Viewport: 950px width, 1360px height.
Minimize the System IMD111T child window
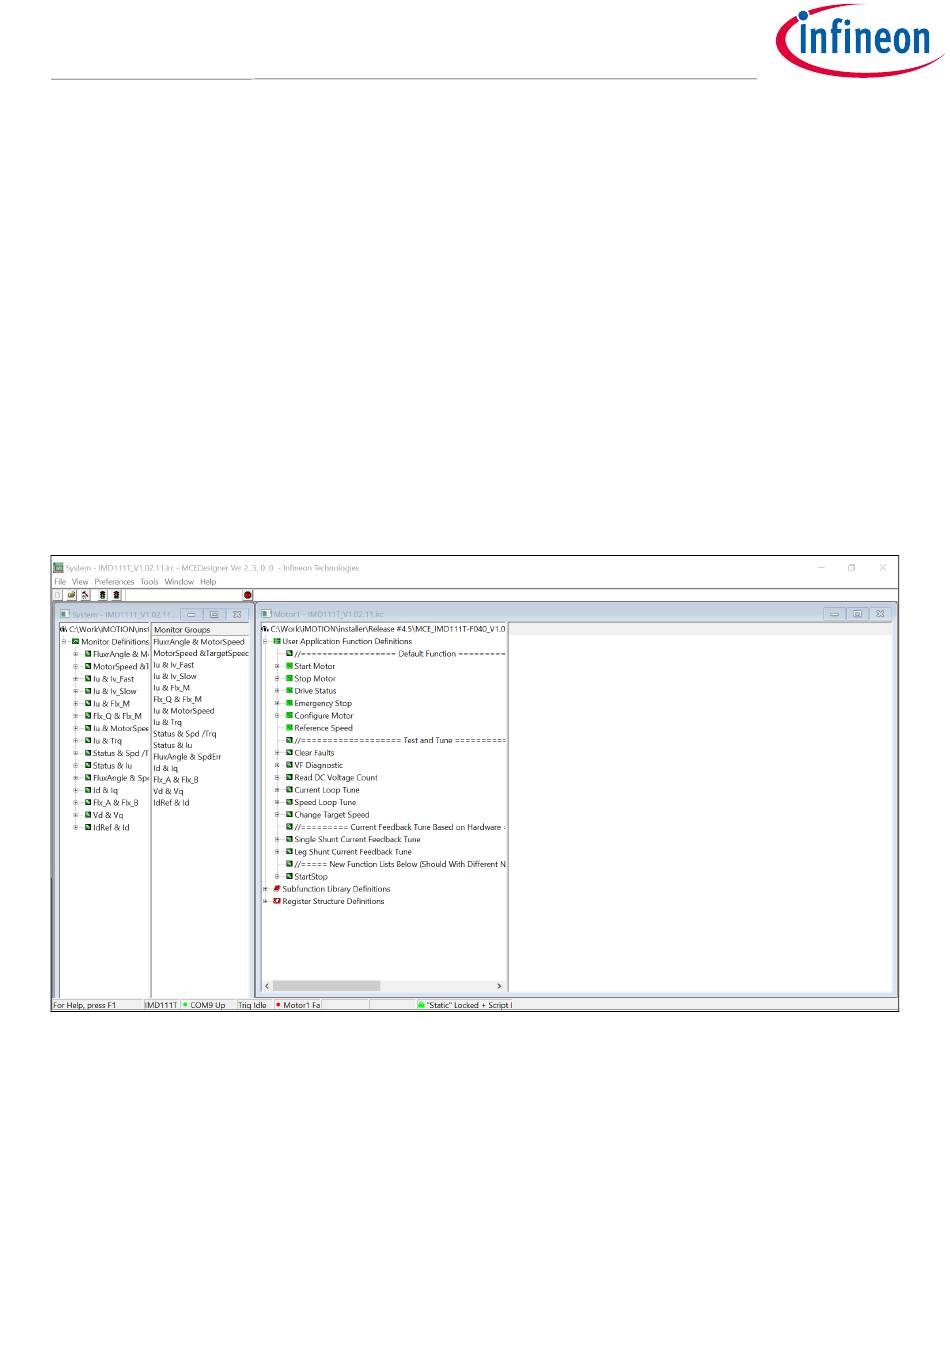pyautogui.click(x=192, y=614)
